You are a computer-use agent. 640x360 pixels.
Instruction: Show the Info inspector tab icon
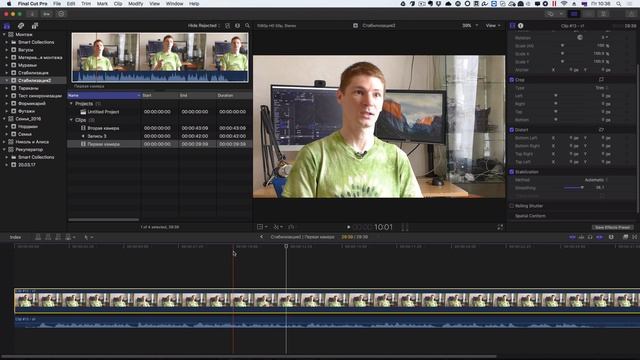click(x=521, y=26)
